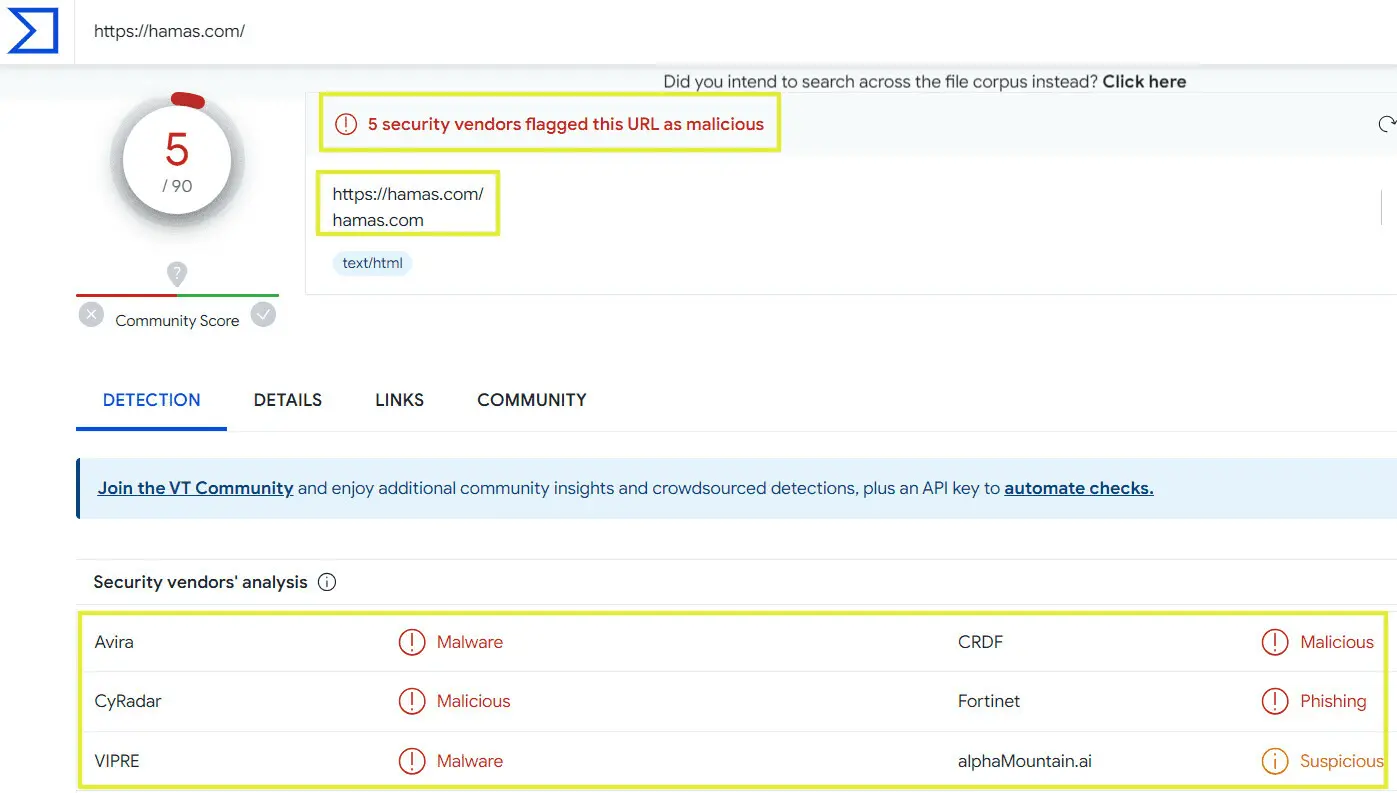This screenshot has width=1397, height=793.
Task: Vote positive with the checkmark community score button
Action: [x=263, y=315]
